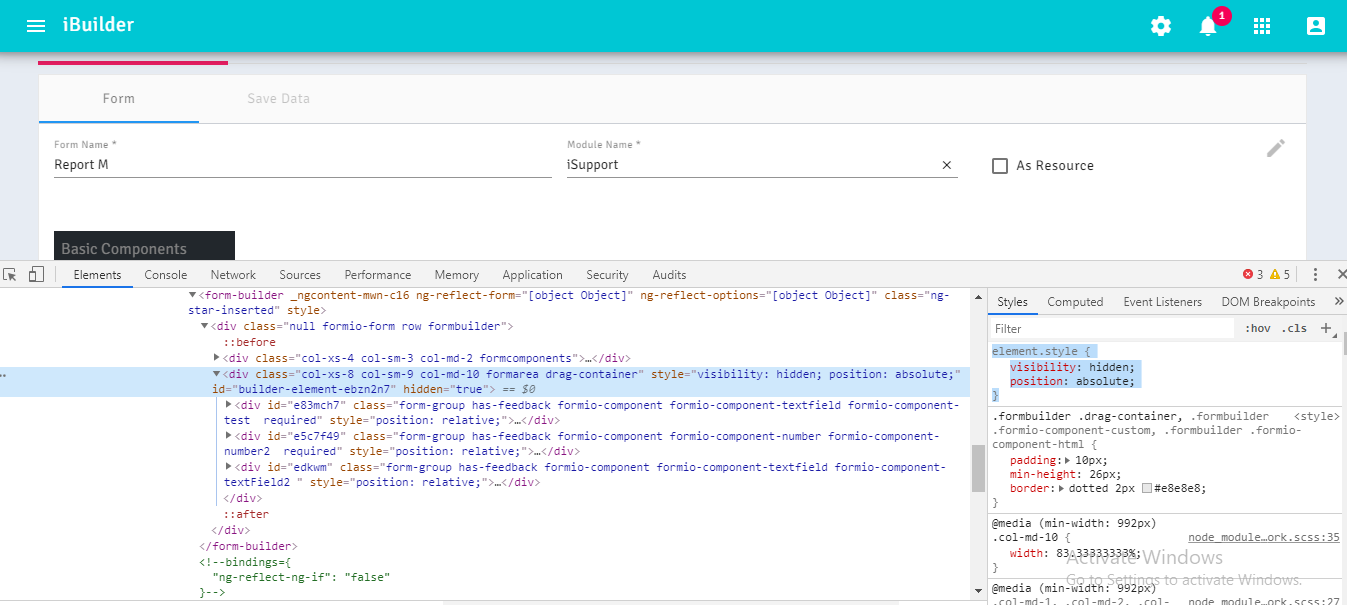
Task: Open the DevTools three-dot customize menu
Action: [x=1316, y=274]
